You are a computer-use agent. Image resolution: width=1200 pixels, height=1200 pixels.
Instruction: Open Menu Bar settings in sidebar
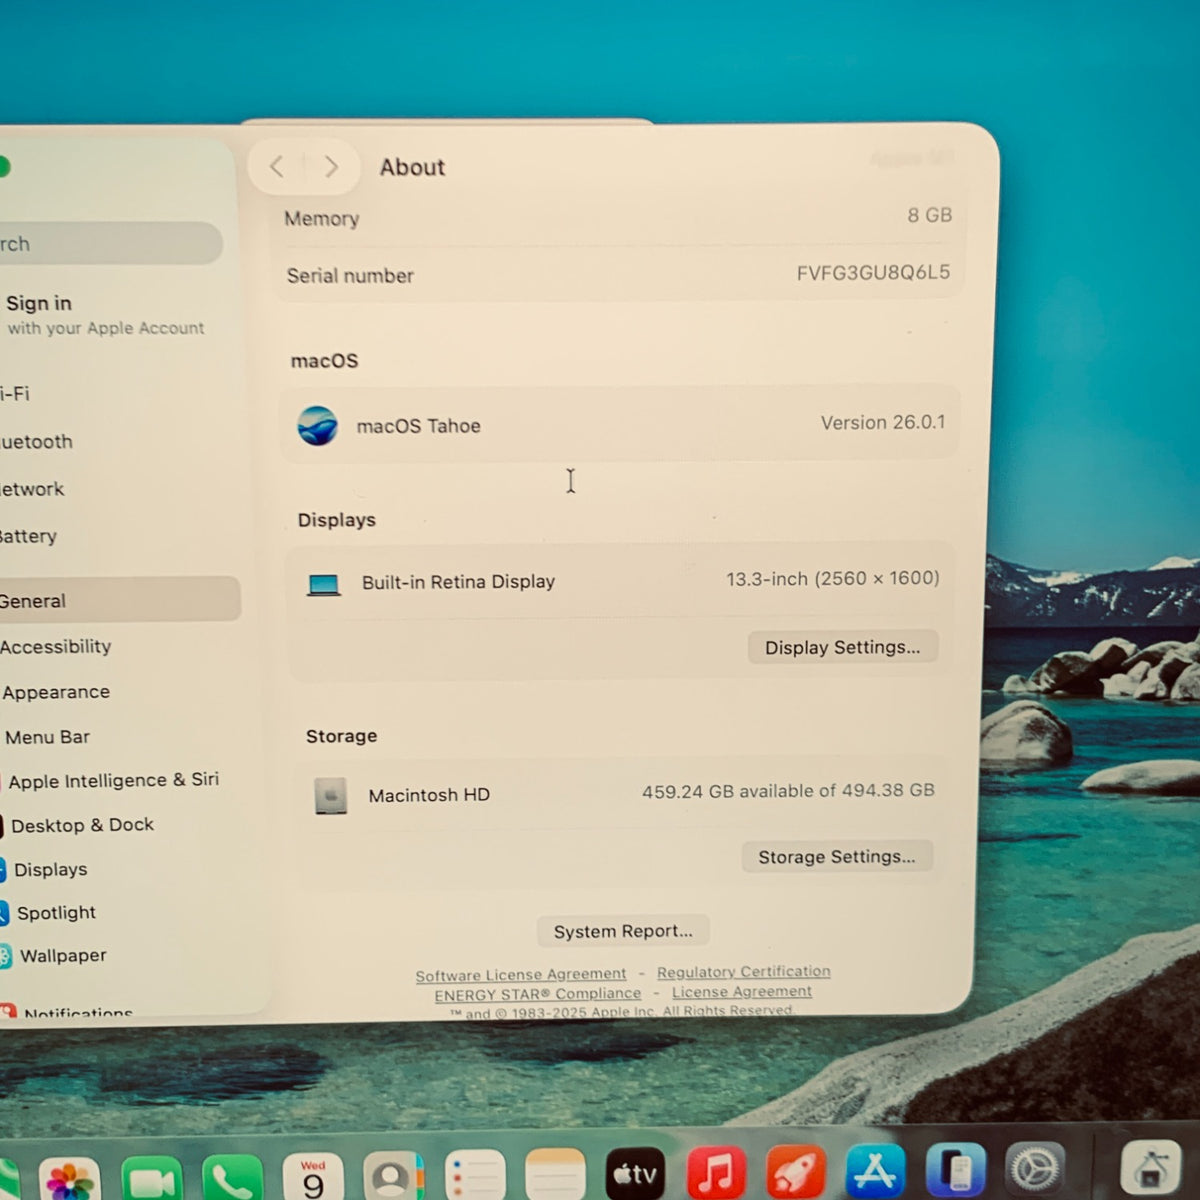(x=47, y=737)
